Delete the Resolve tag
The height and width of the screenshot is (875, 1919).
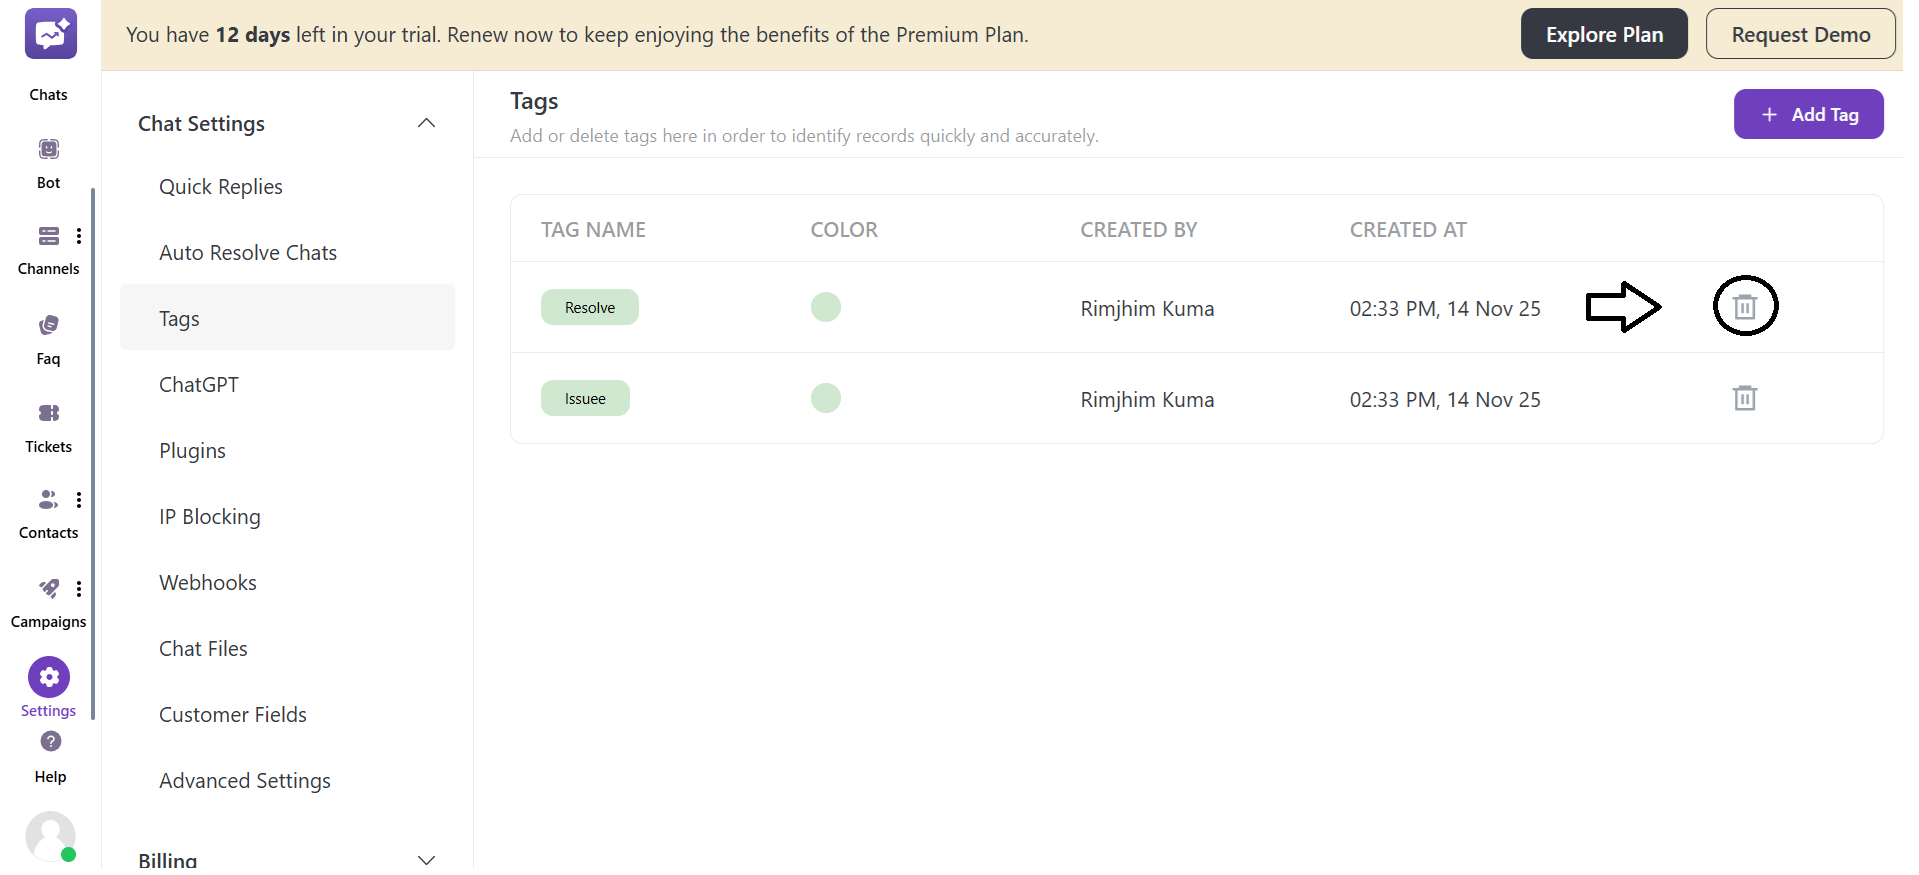(x=1744, y=307)
